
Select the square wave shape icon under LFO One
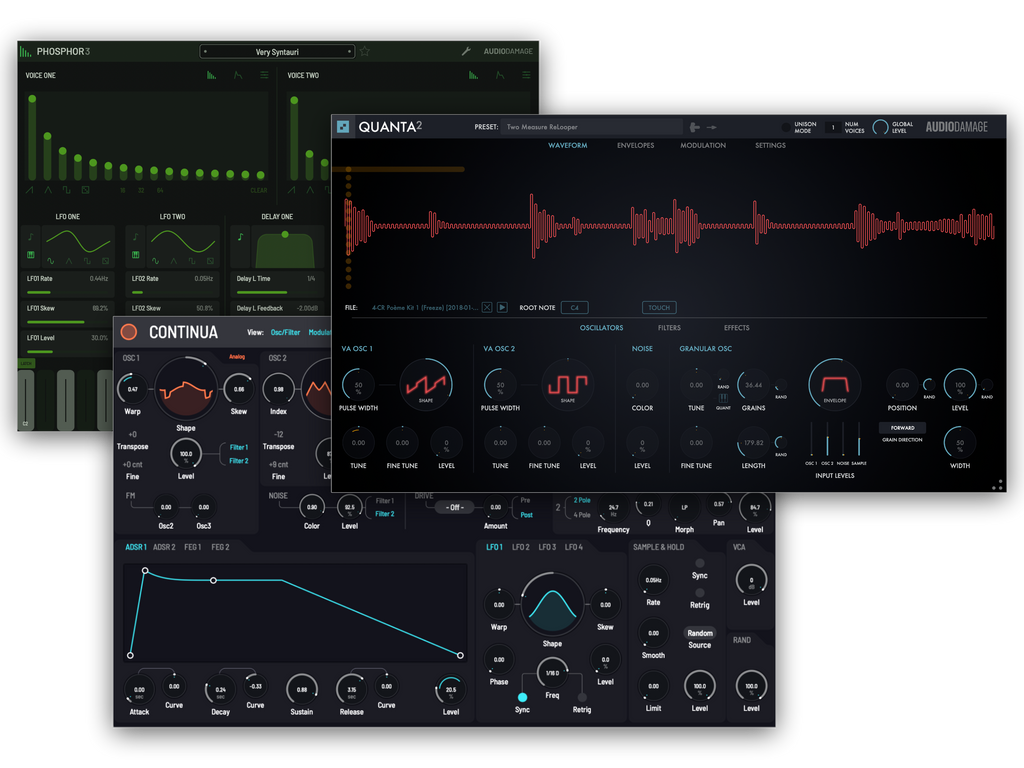click(x=88, y=260)
